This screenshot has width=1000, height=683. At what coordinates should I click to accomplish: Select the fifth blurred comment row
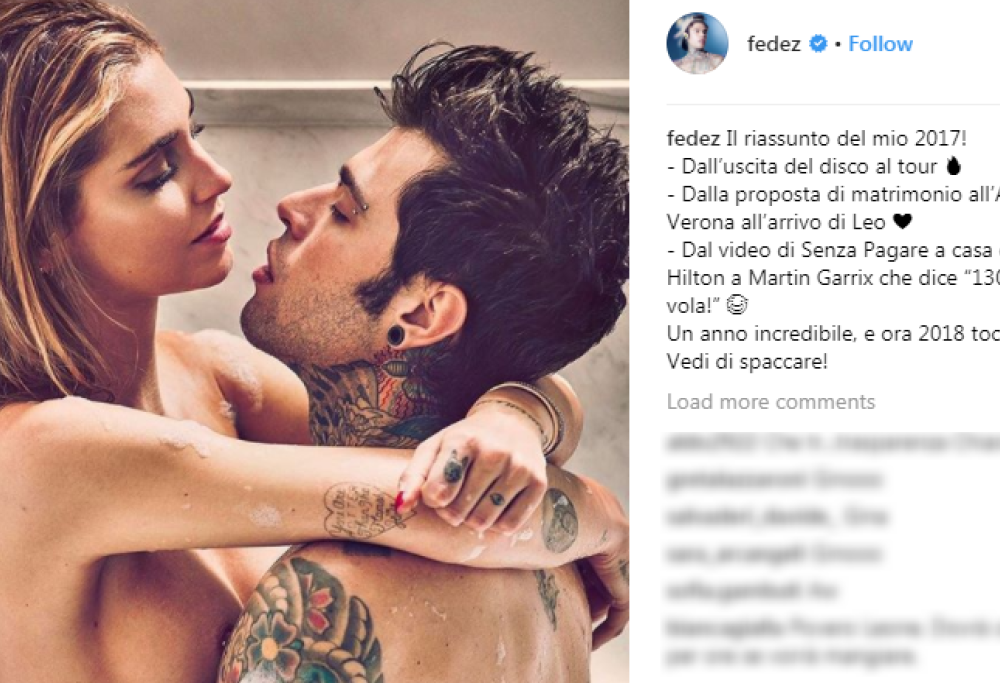pyautogui.click(x=751, y=591)
